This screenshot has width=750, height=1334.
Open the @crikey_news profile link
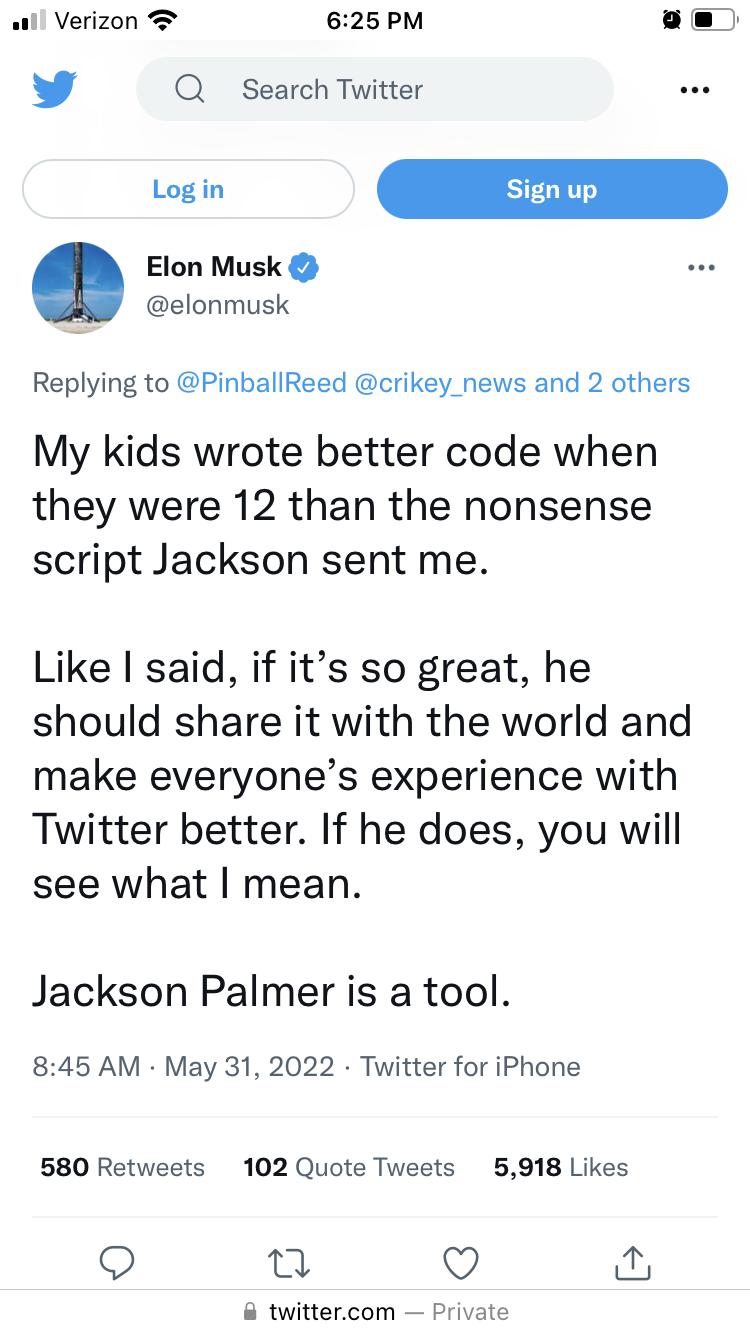click(438, 383)
